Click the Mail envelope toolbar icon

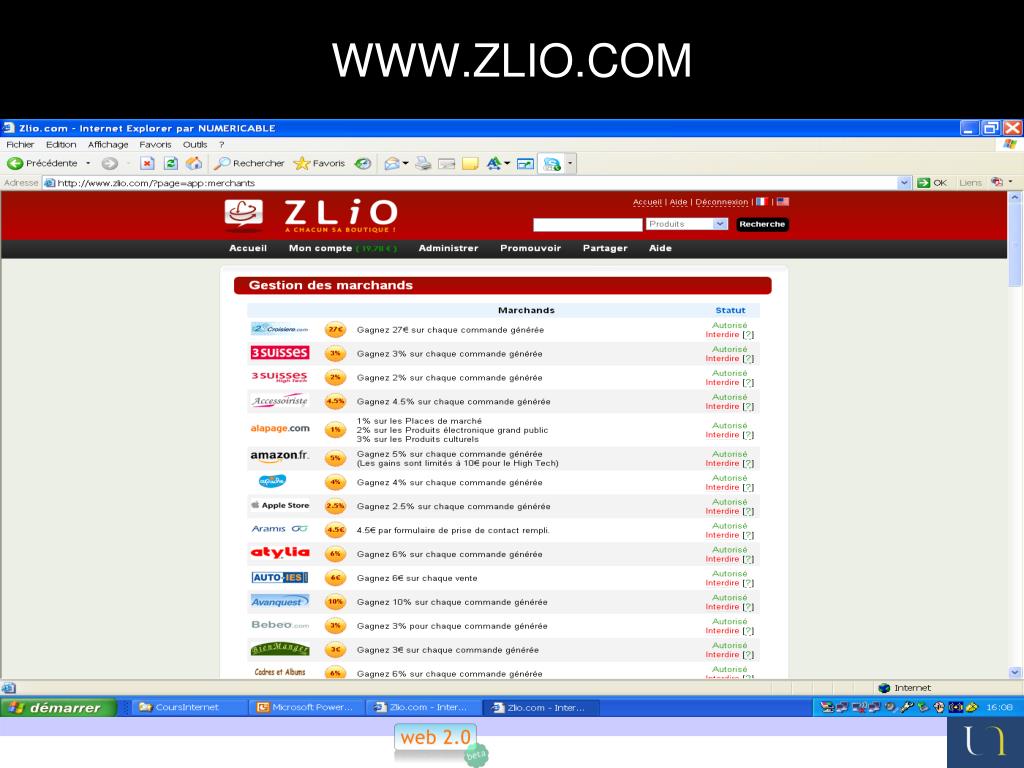[392, 163]
